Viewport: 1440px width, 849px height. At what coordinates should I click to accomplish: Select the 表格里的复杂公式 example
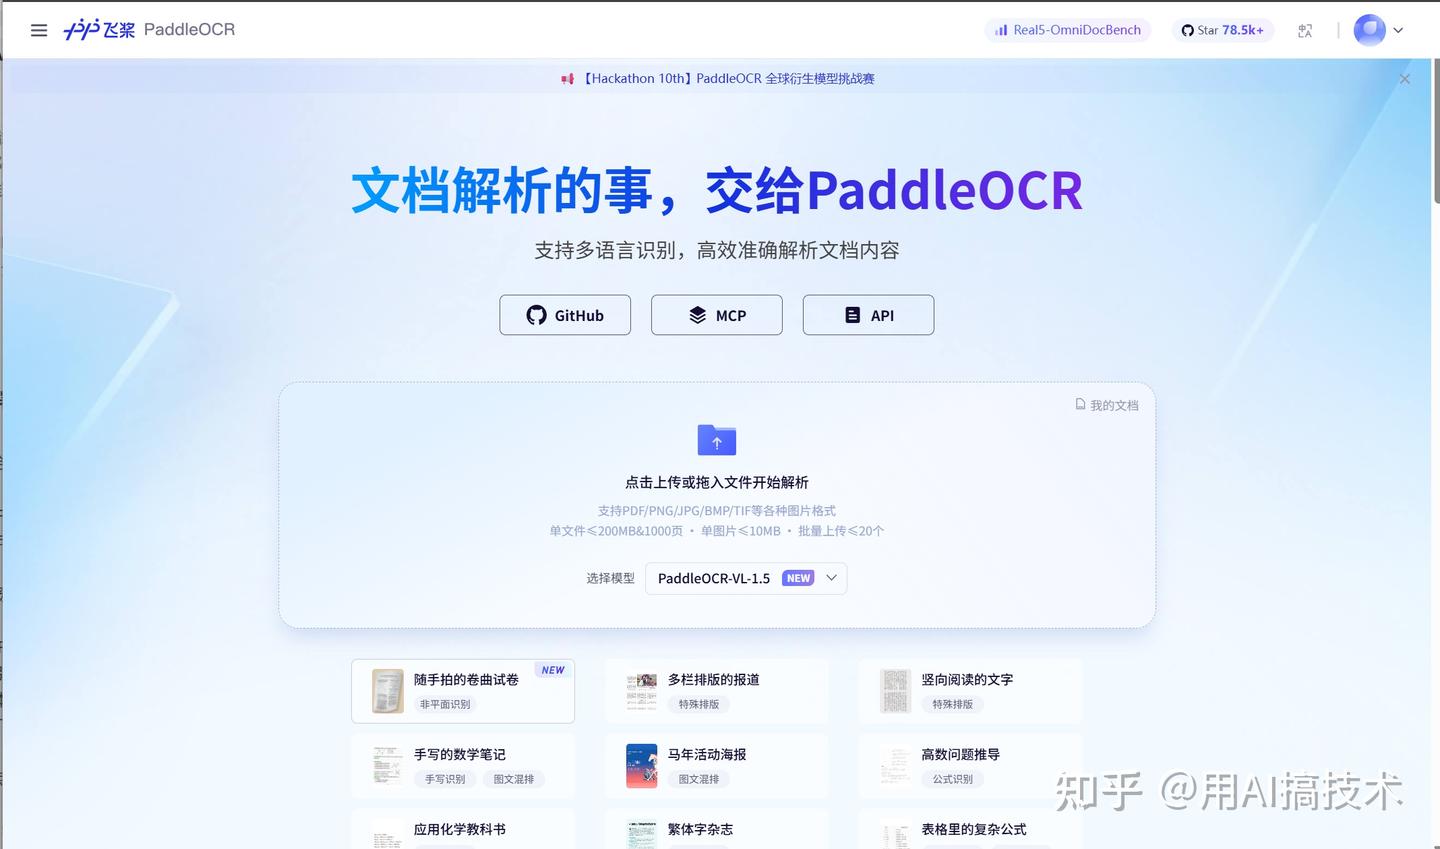[x=970, y=829]
